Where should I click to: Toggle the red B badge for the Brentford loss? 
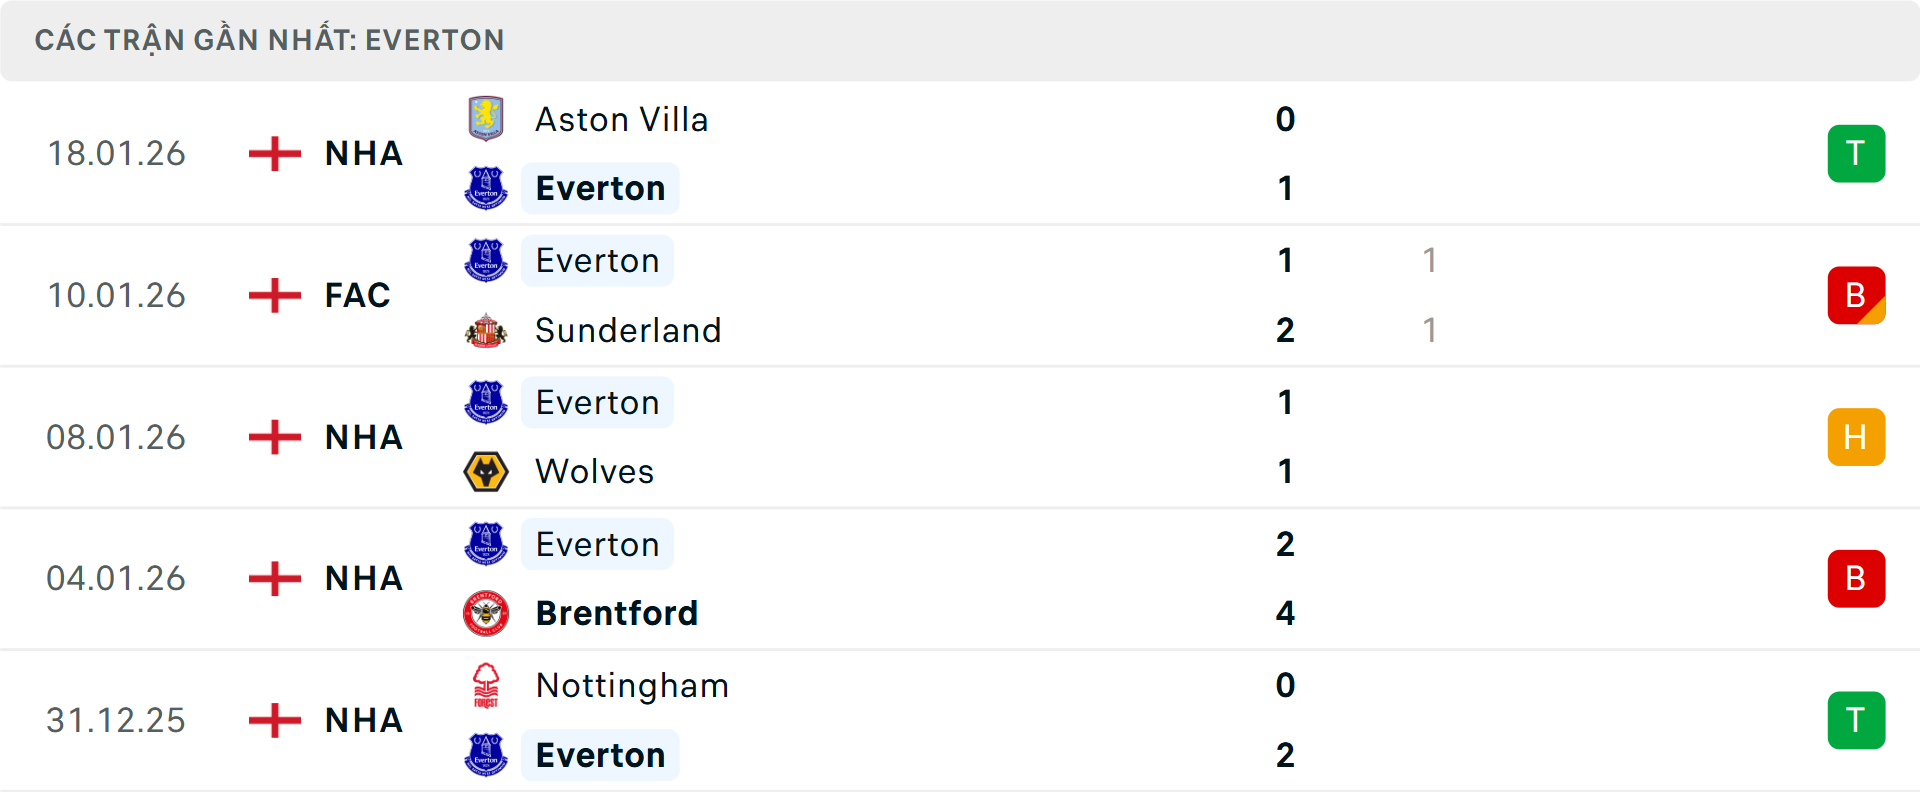[1856, 578]
